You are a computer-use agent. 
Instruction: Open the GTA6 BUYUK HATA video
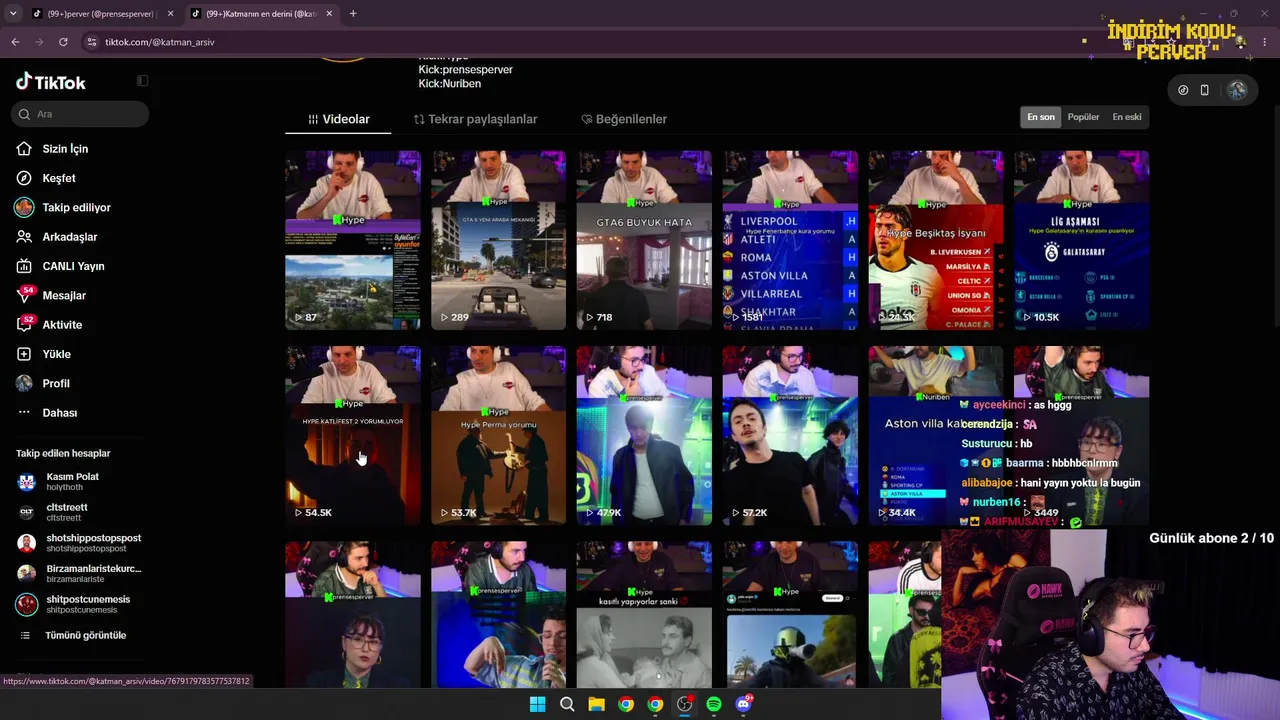pos(644,240)
